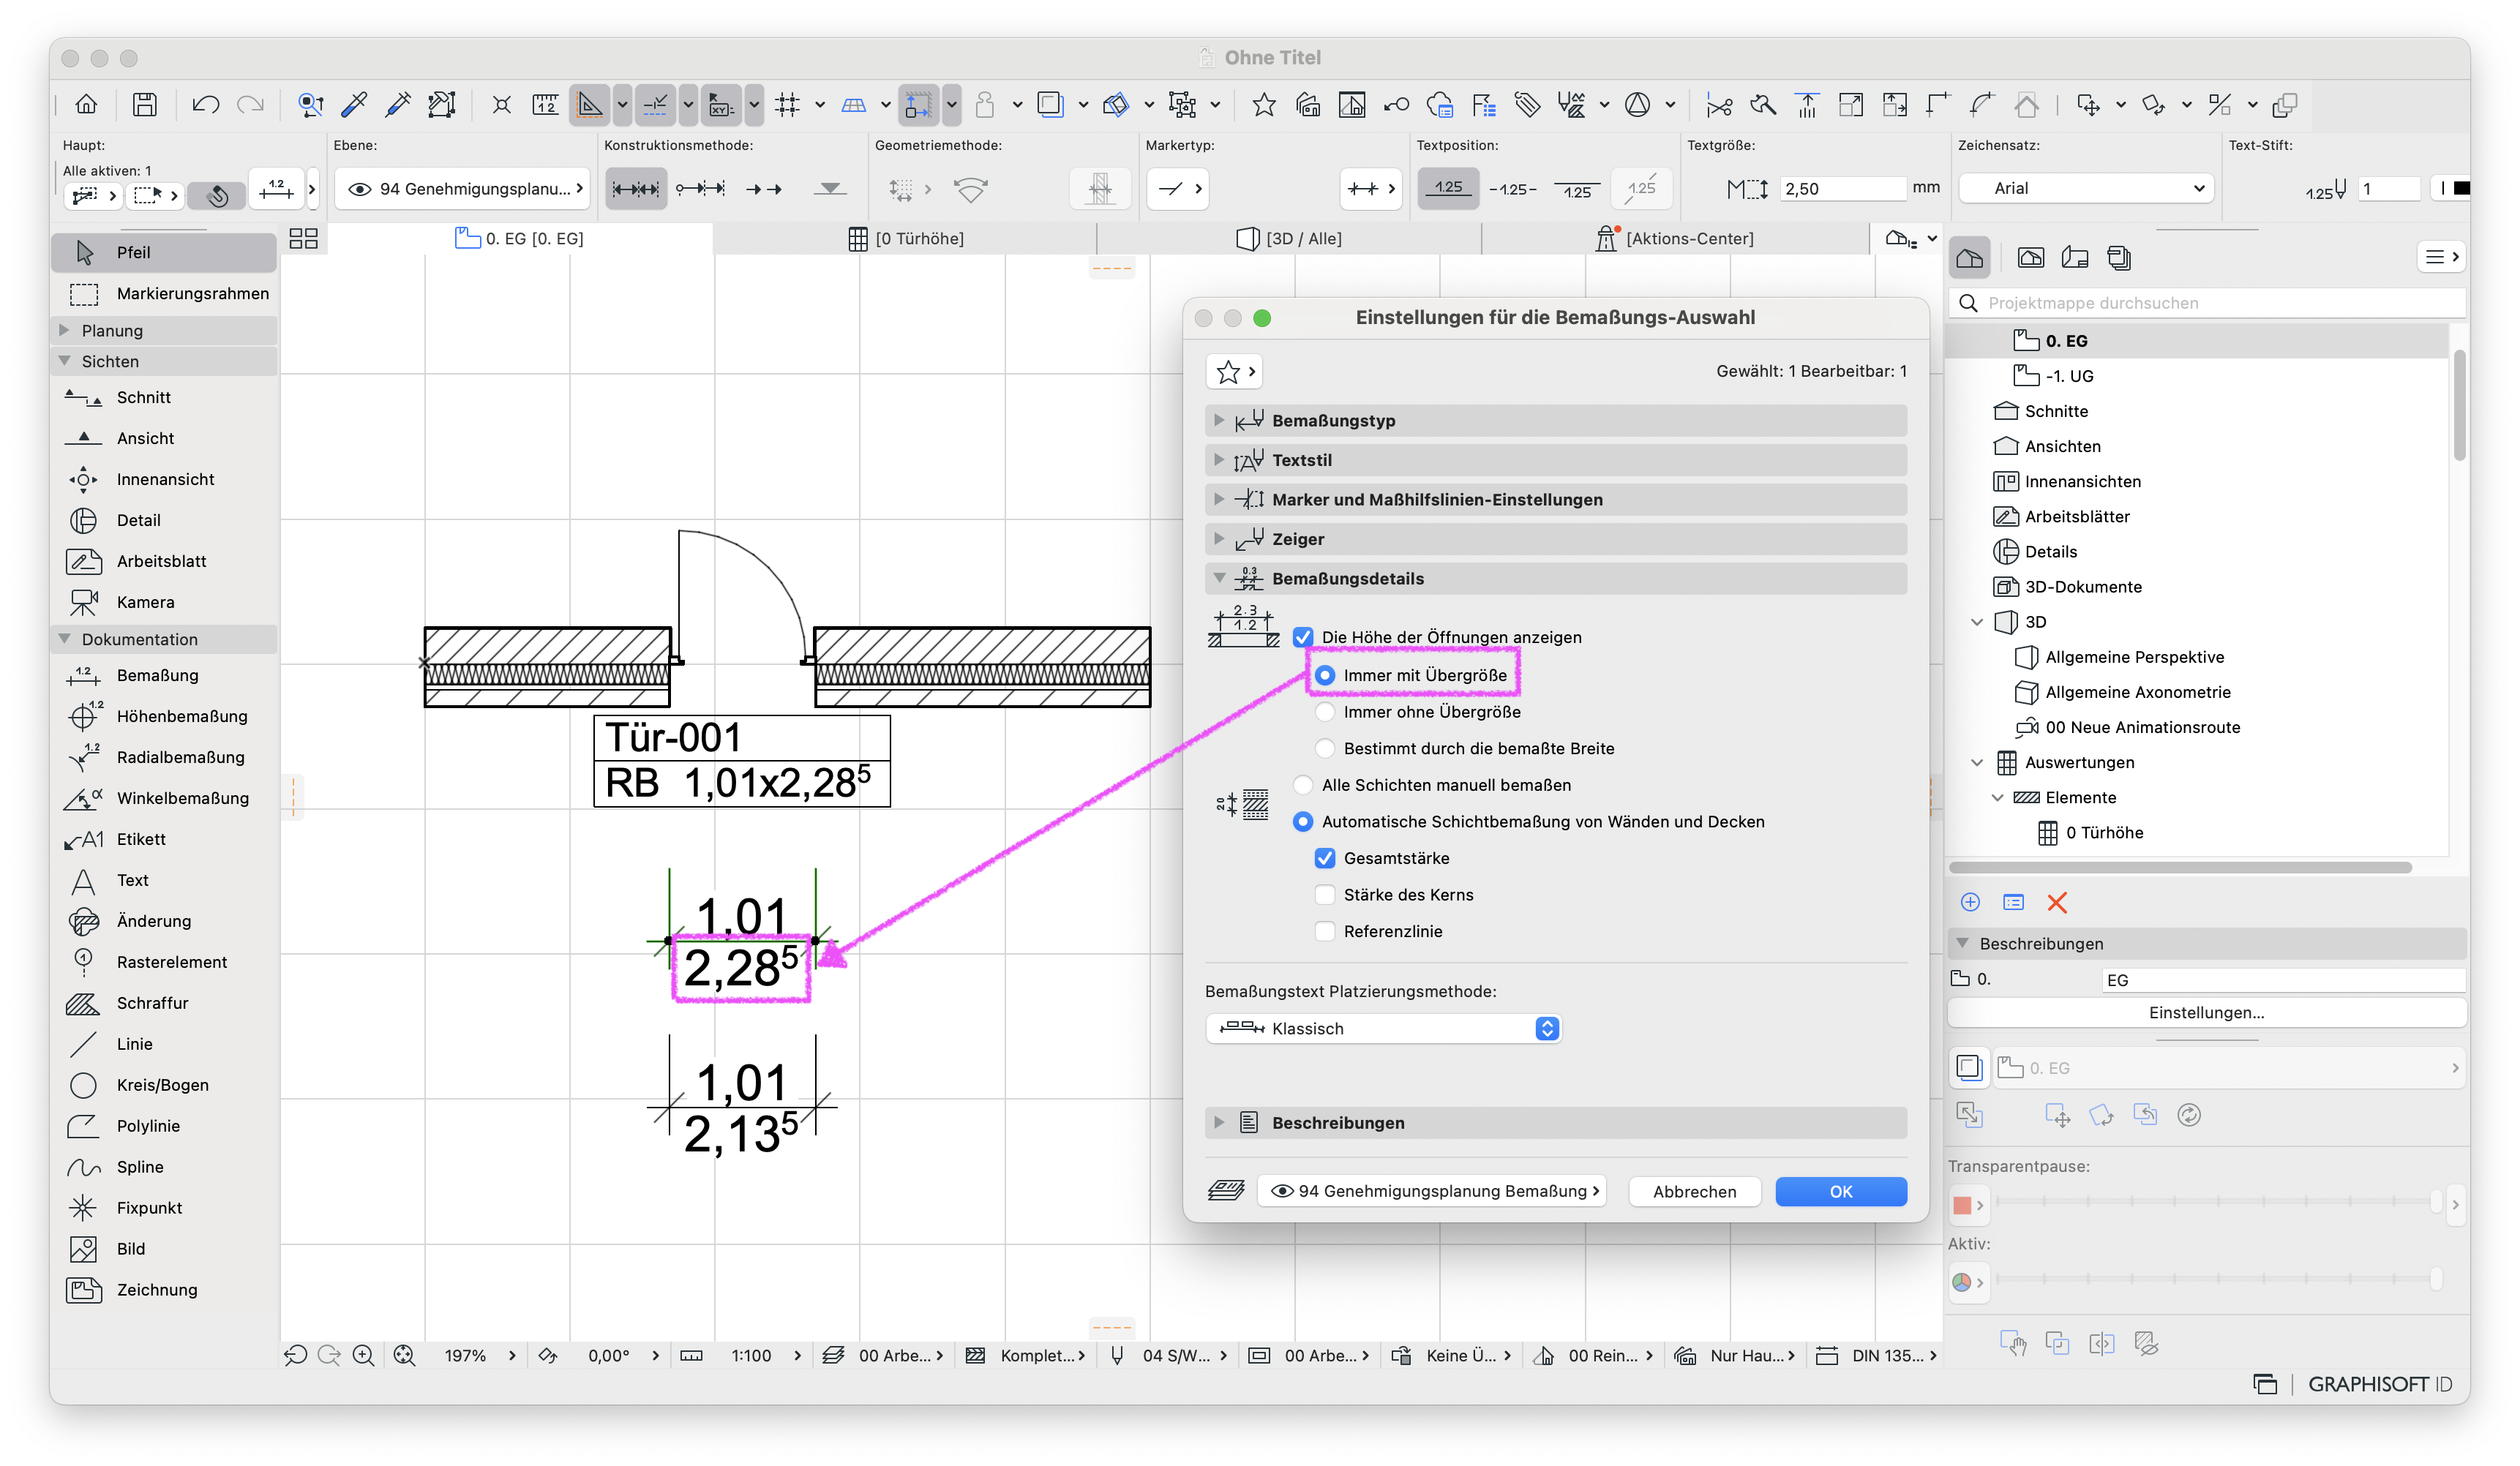The image size is (2520, 1466).
Task: Select the Pfeil arrow tool
Action: coord(163,252)
